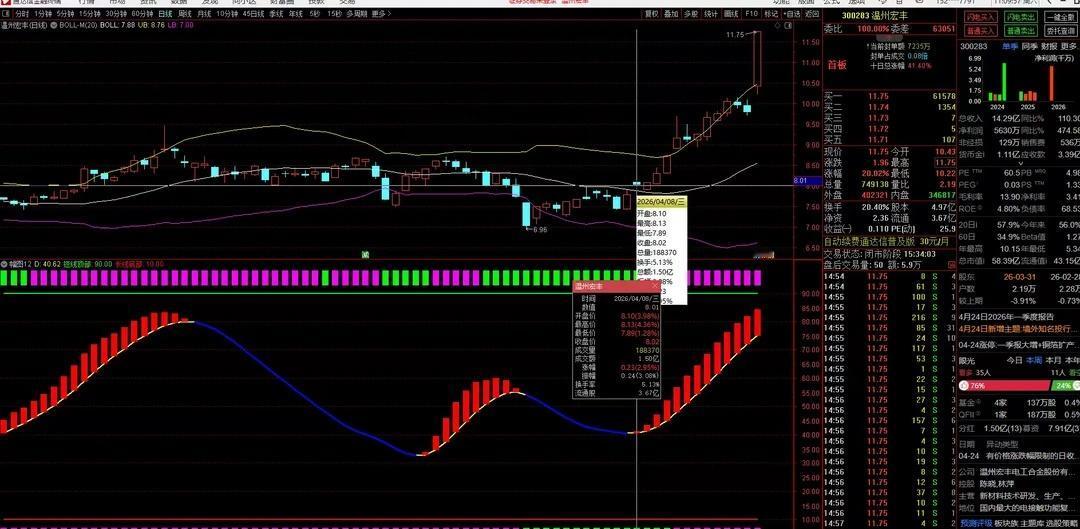The height and width of the screenshot is (529, 1080).
Task: Add stock via +自选 button
Action: 792,13
